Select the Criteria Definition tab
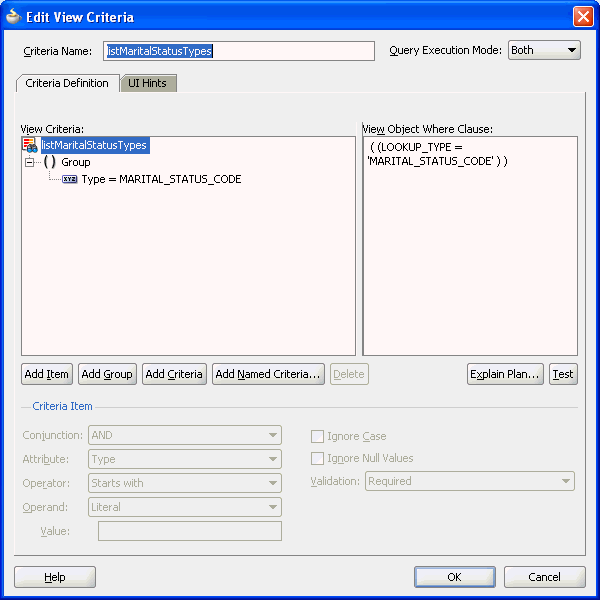This screenshot has width=600, height=600. pyautogui.click(x=67, y=84)
